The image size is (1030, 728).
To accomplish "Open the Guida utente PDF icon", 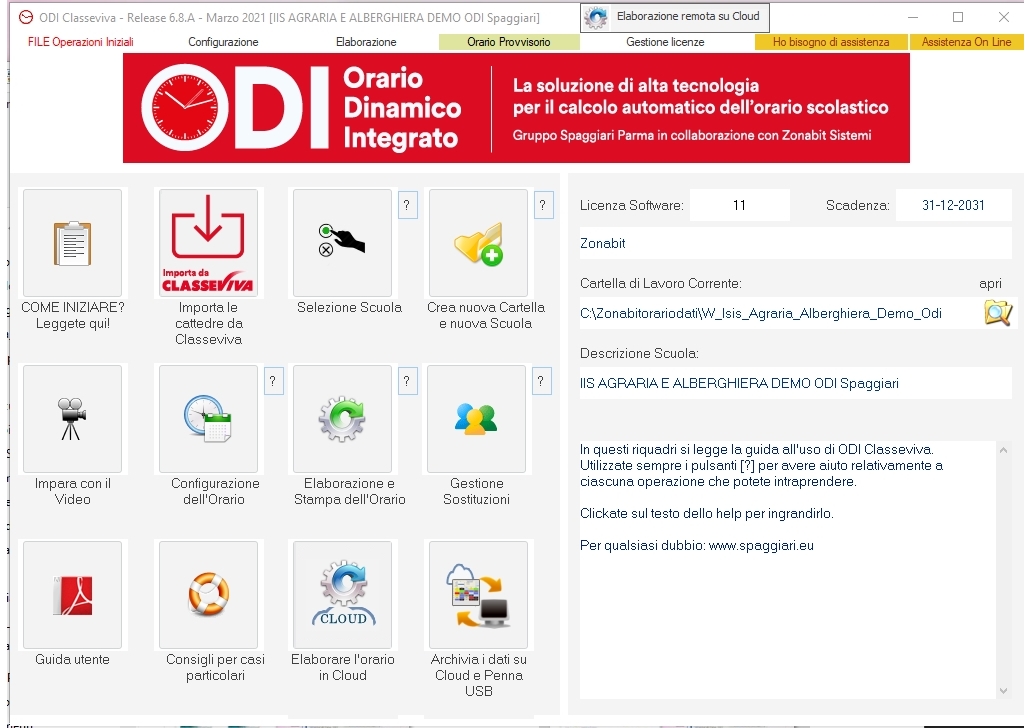I will tap(72, 595).
